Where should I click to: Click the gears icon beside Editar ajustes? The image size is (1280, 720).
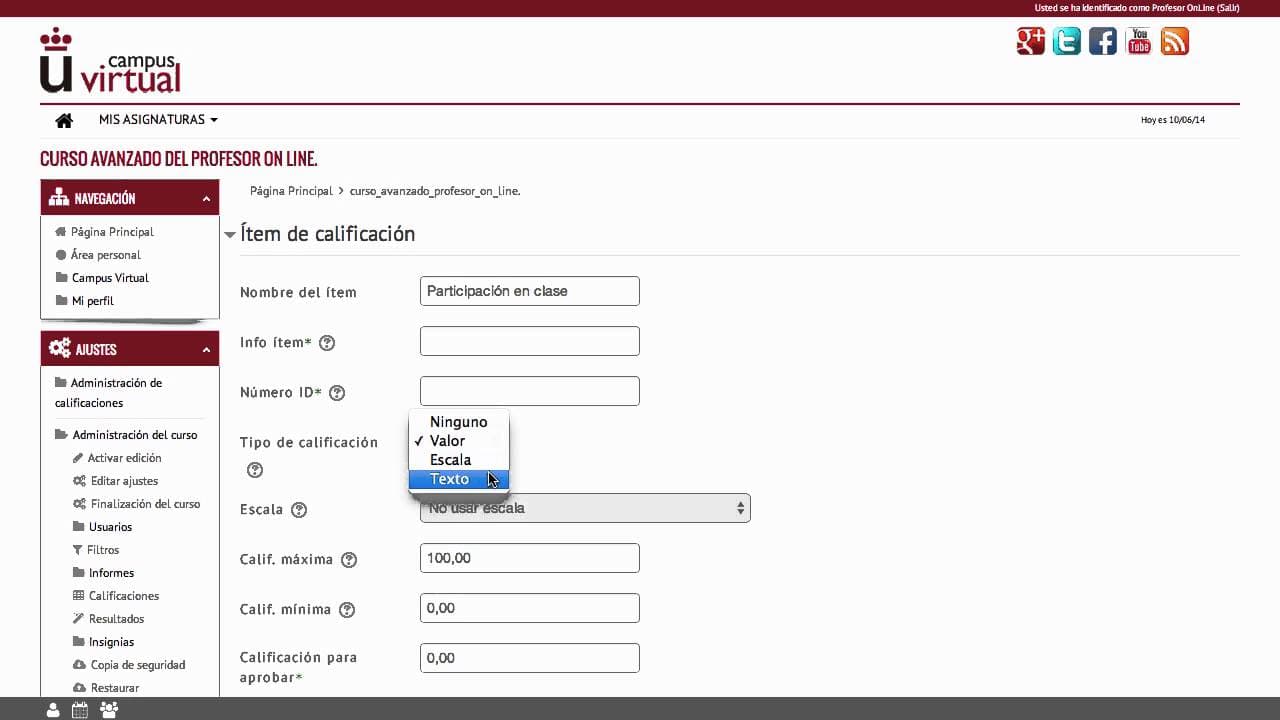click(x=79, y=481)
